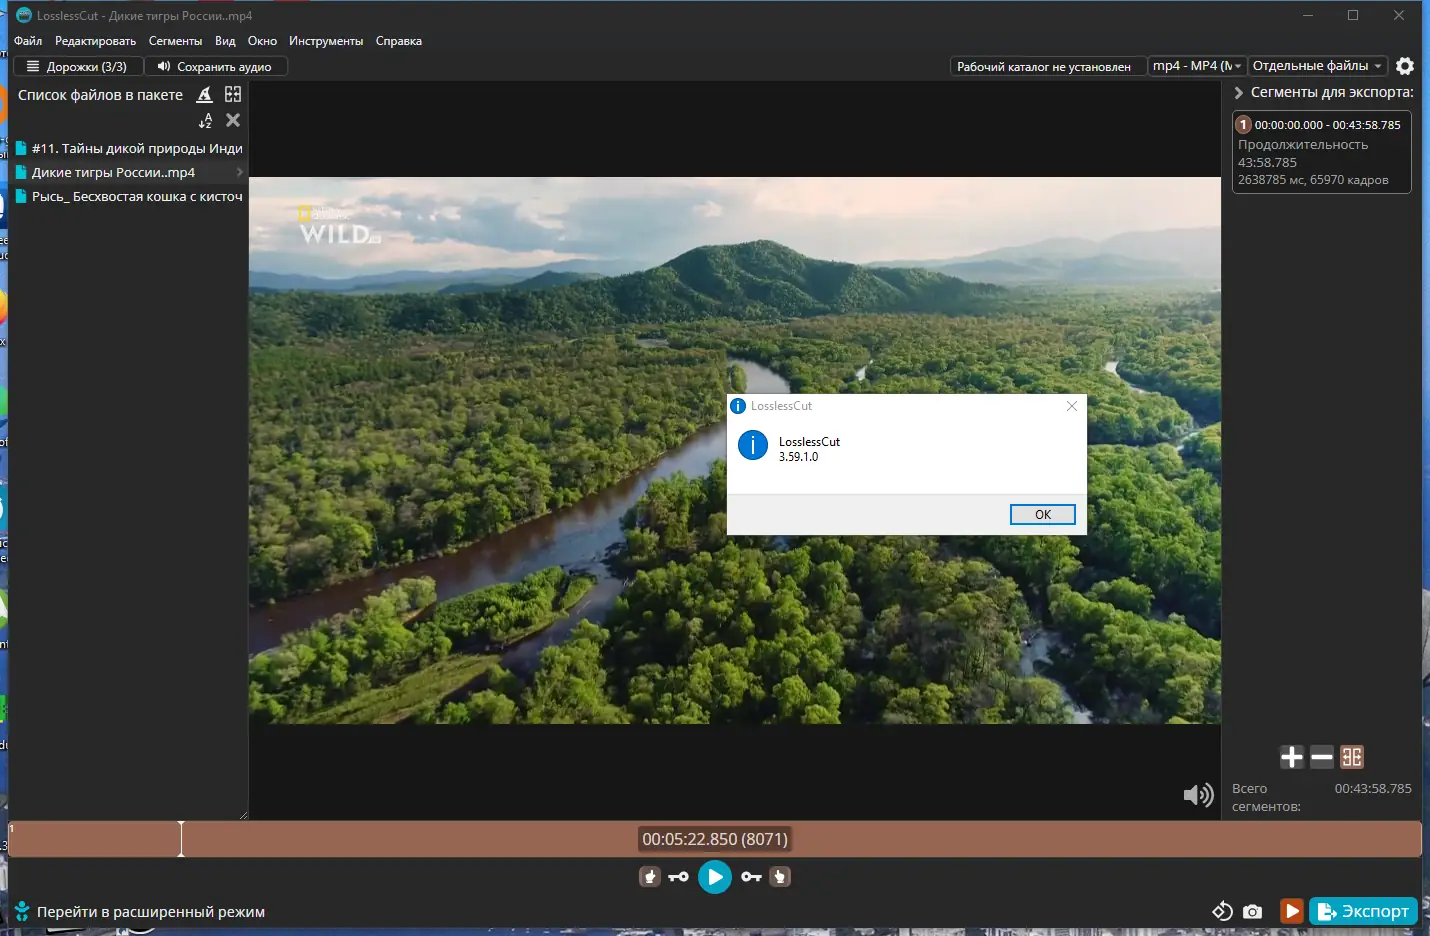Open the rotation tool near Export
This screenshot has height=936, width=1430.
1222,911
